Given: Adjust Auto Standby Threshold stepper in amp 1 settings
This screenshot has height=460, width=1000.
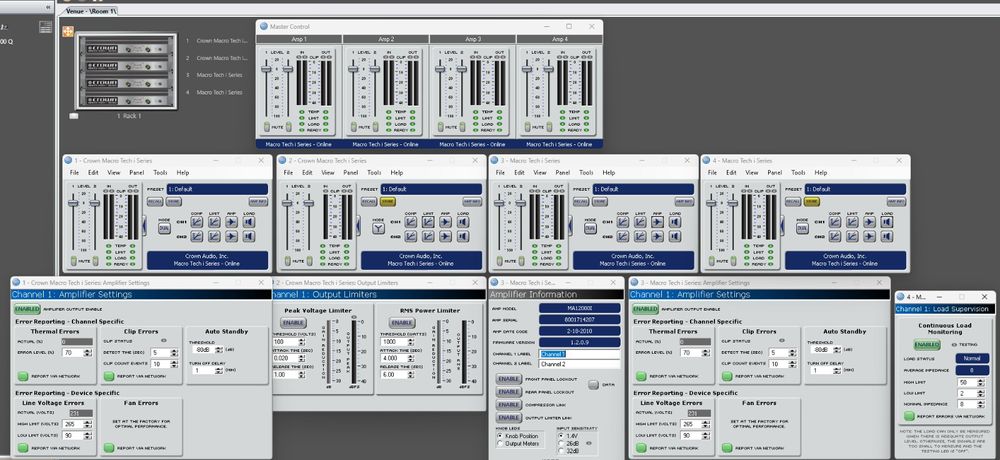Looking at the screenshot, I should coord(219,350).
